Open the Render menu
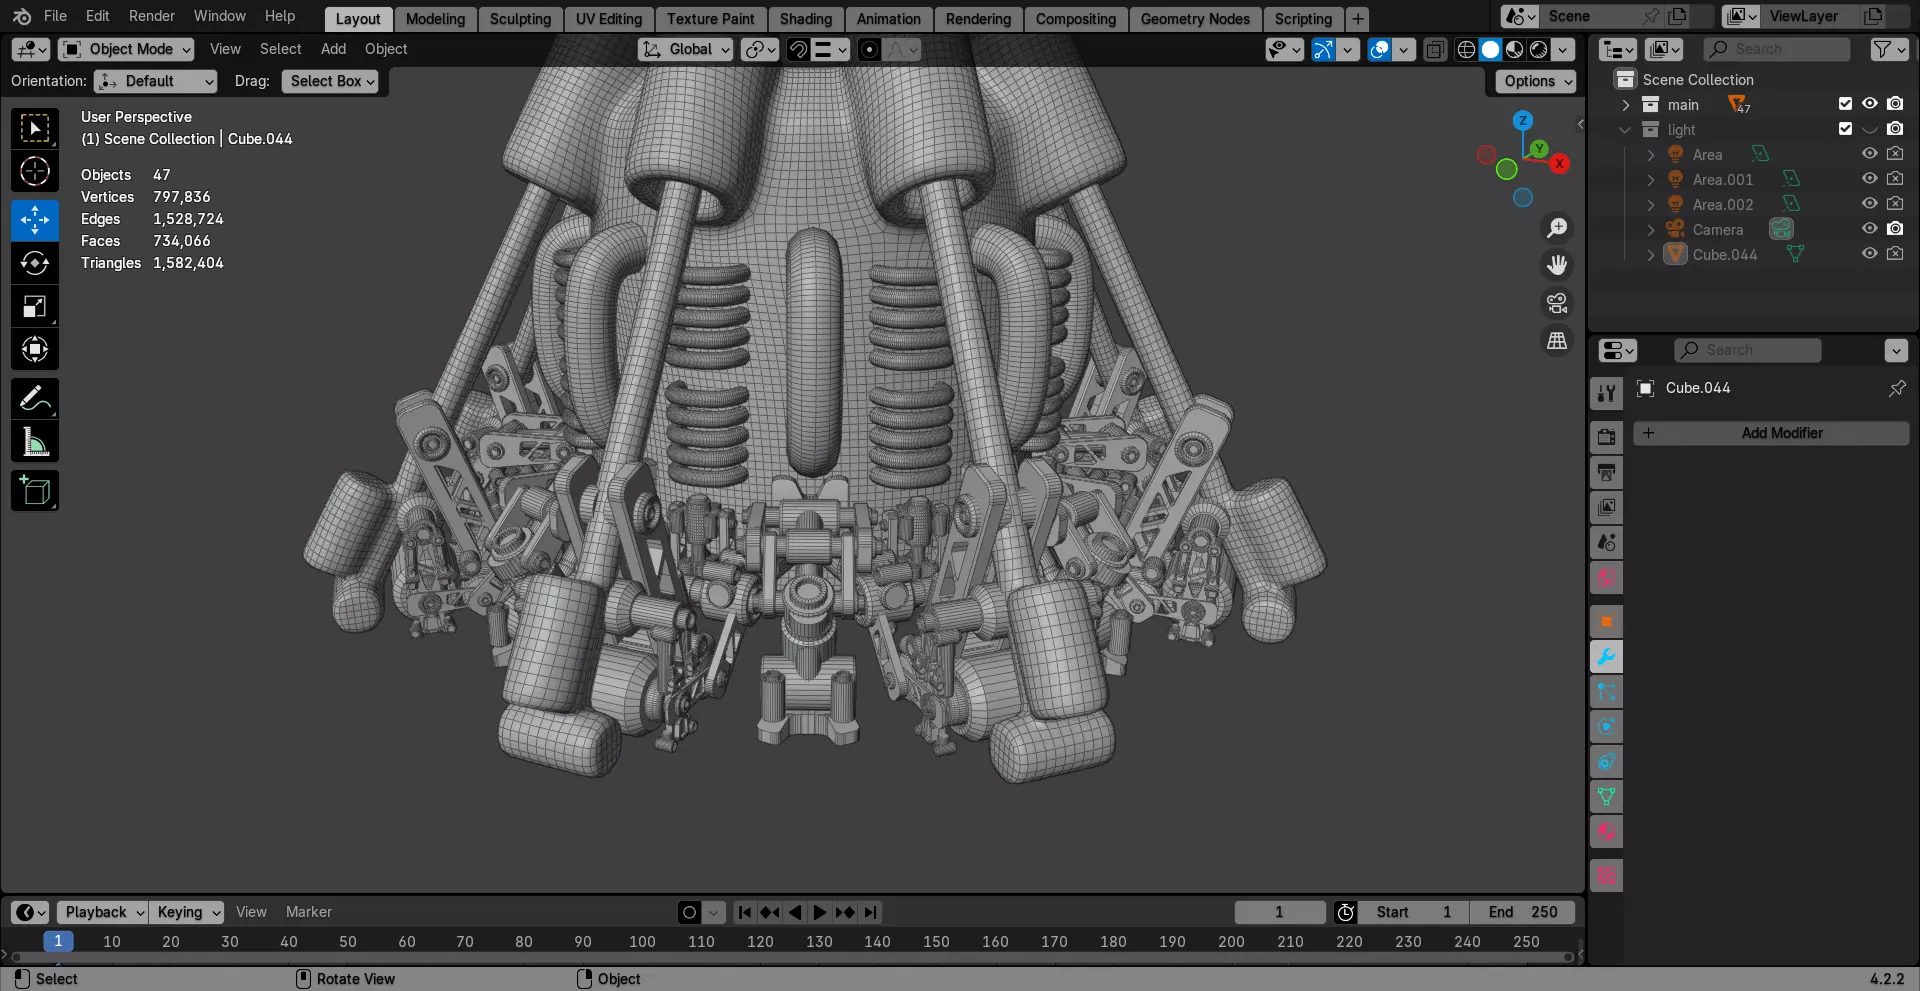1920x991 pixels. pyautogui.click(x=152, y=16)
